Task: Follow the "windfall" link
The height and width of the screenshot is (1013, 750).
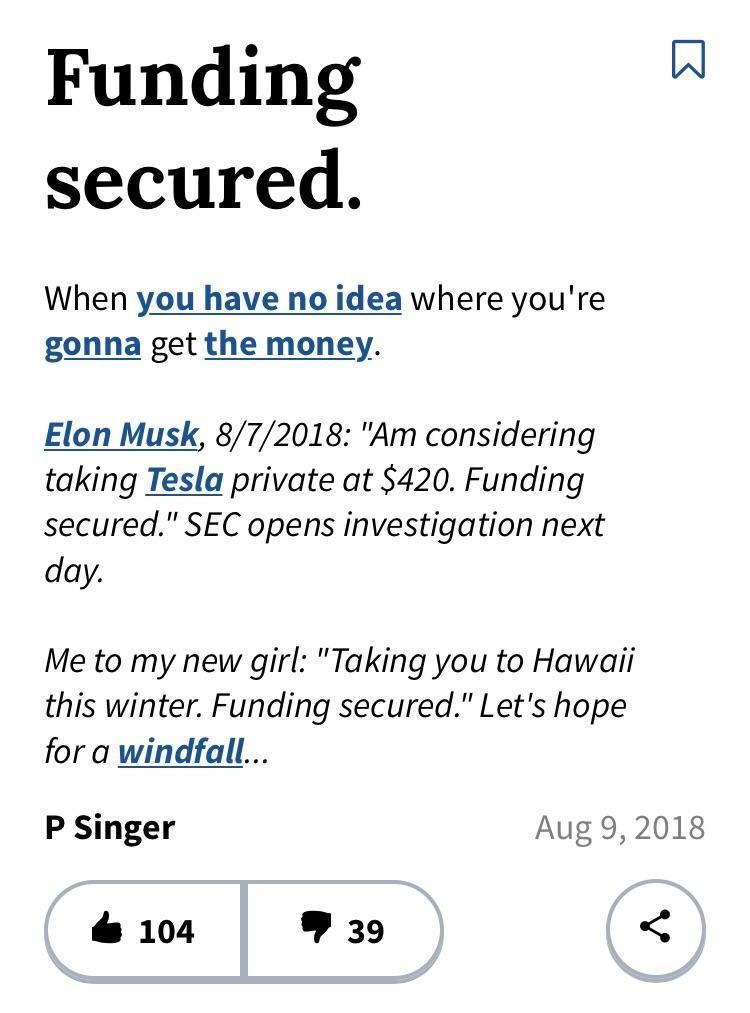Action: 180,751
